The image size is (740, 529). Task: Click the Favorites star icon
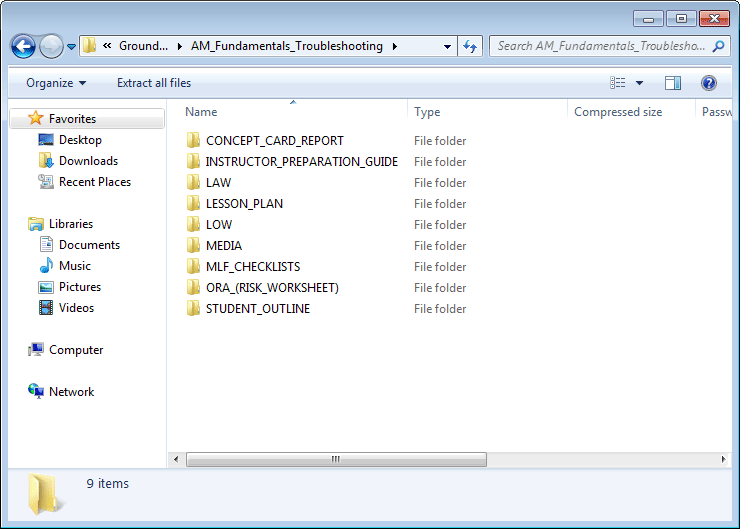tap(35, 118)
